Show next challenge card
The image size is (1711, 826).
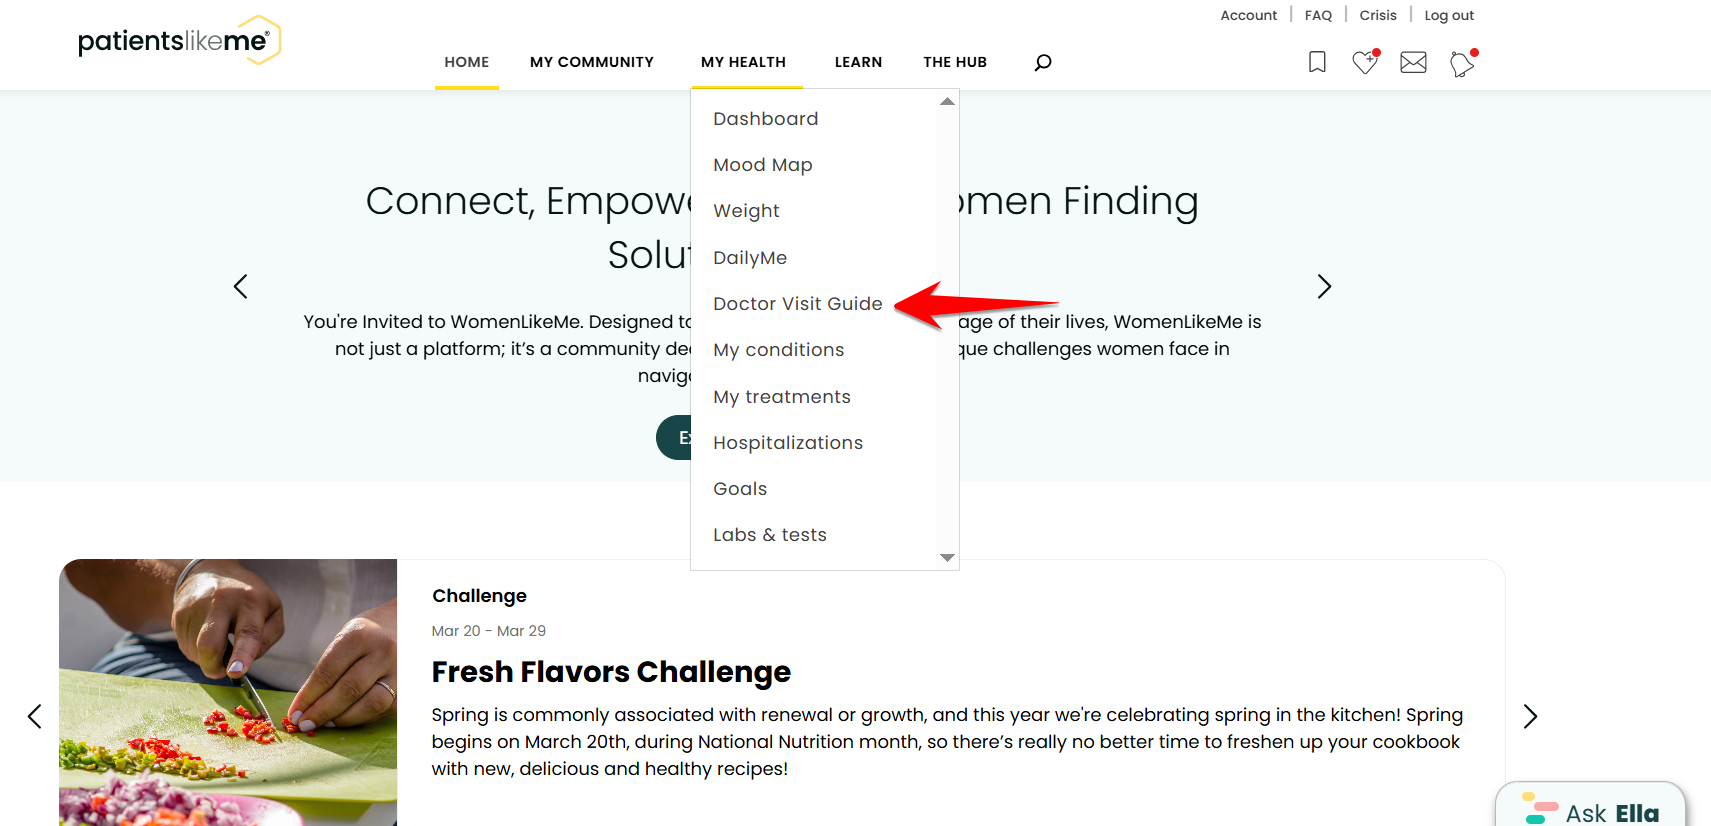click(1530, 716)
